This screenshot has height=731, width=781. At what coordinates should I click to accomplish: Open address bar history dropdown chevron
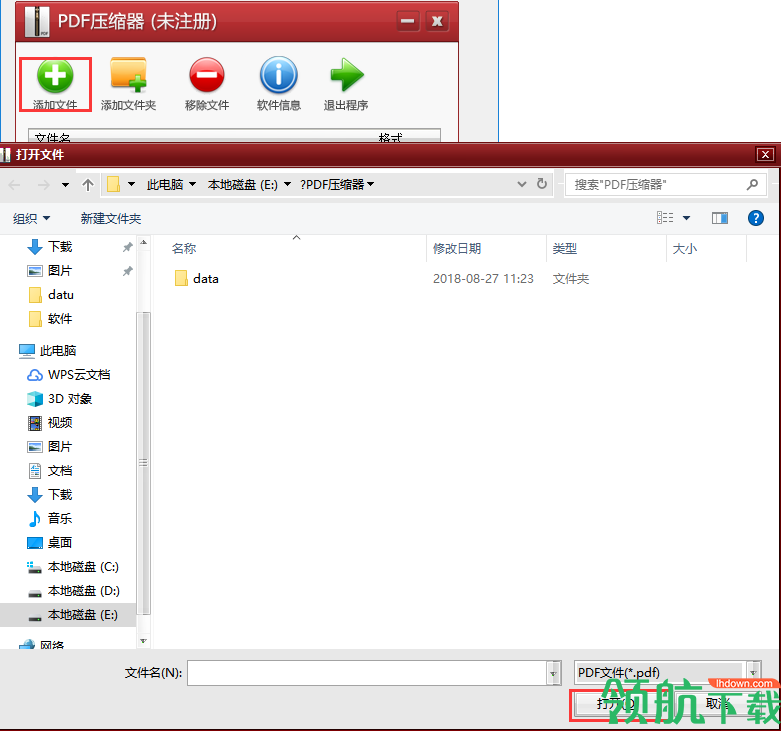coord(521,184)
